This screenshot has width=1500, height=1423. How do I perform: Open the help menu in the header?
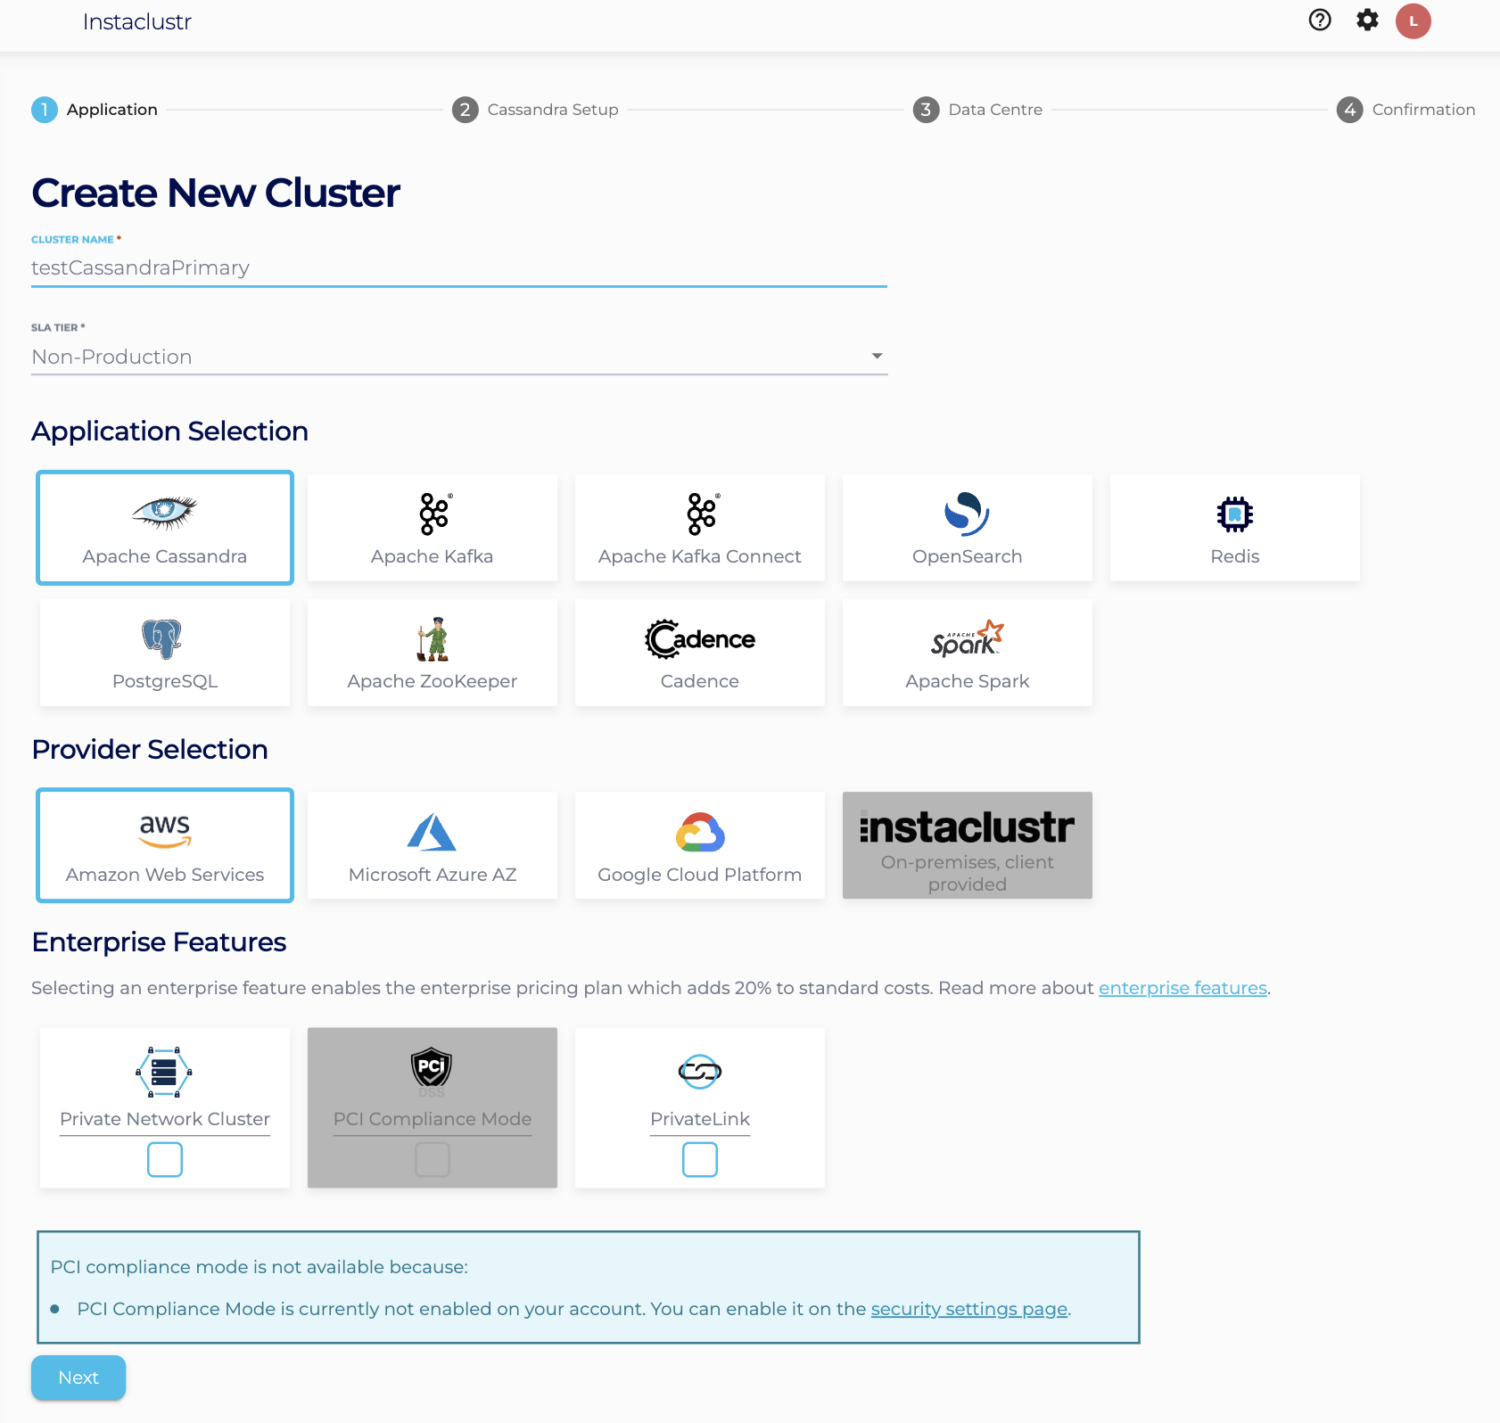[x=1319, y=20]
